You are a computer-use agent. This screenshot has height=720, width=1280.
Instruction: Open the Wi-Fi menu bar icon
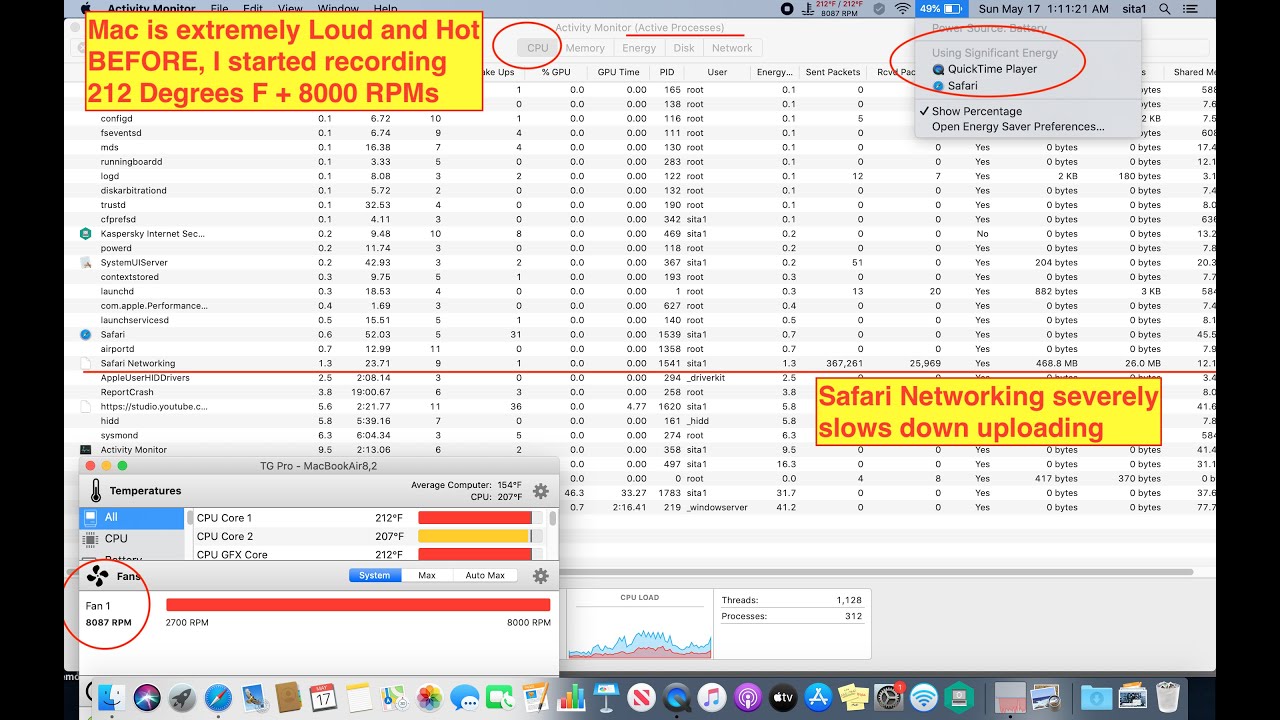click(903, 8)
